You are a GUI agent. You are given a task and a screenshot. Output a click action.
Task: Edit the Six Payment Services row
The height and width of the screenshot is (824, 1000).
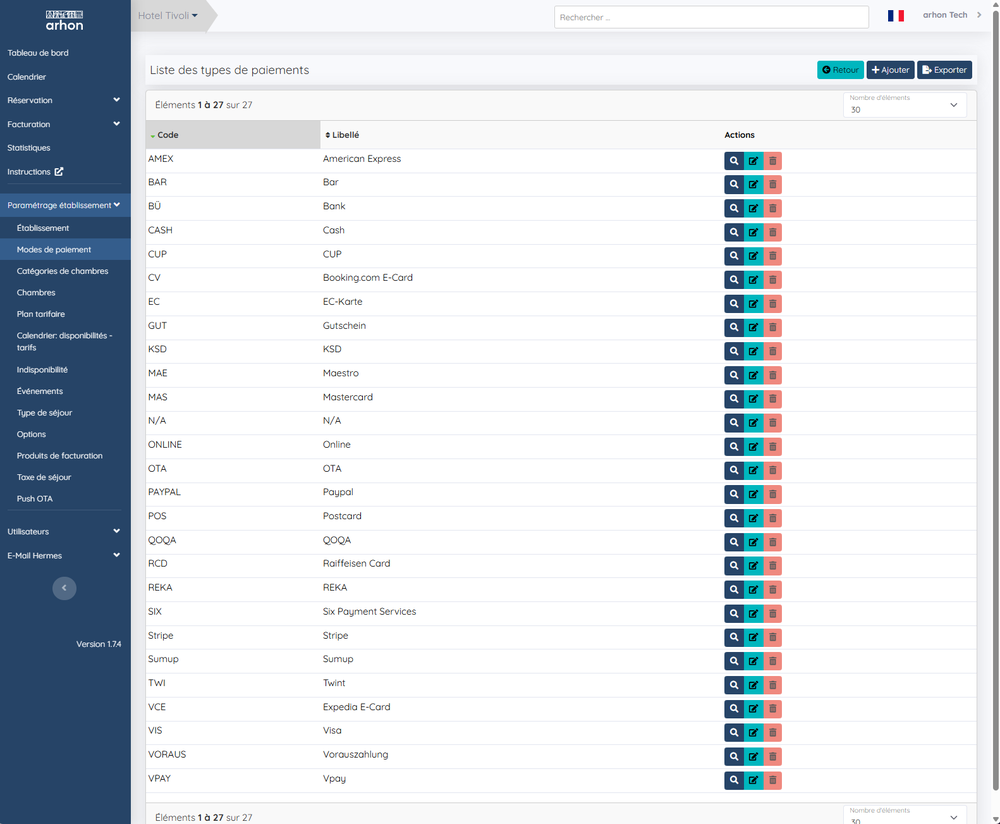pyautogui.click(x=753, y=613)
